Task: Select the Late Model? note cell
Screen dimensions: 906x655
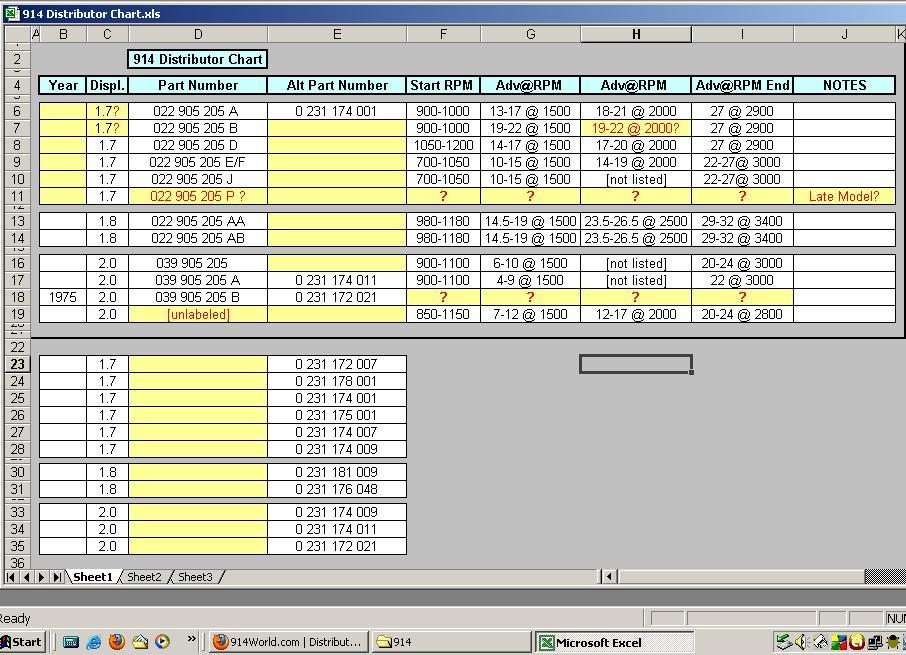Action: tap(844, 196)
